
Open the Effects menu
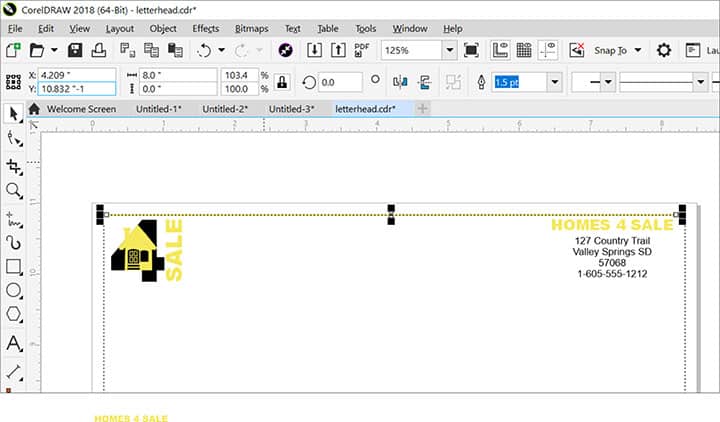click(205, 29)
